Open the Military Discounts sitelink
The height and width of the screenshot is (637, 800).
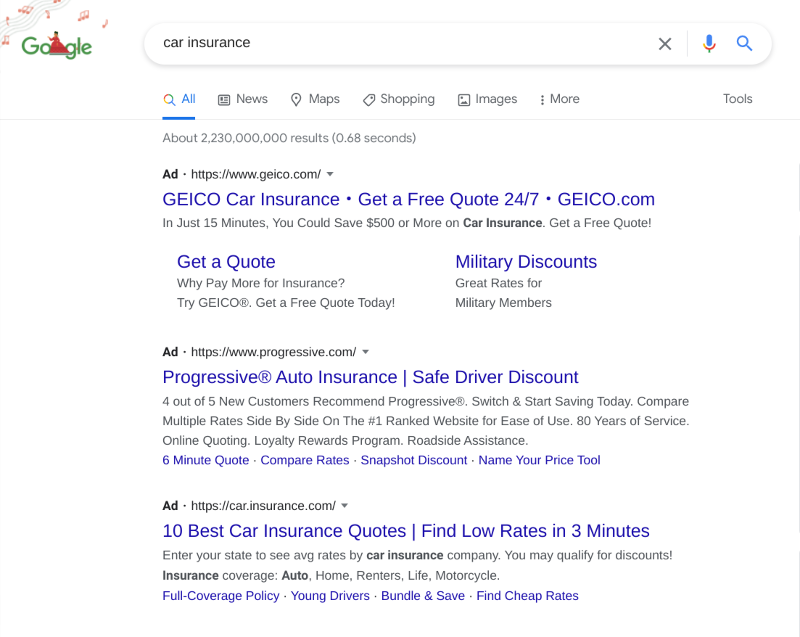pos(526,262)
